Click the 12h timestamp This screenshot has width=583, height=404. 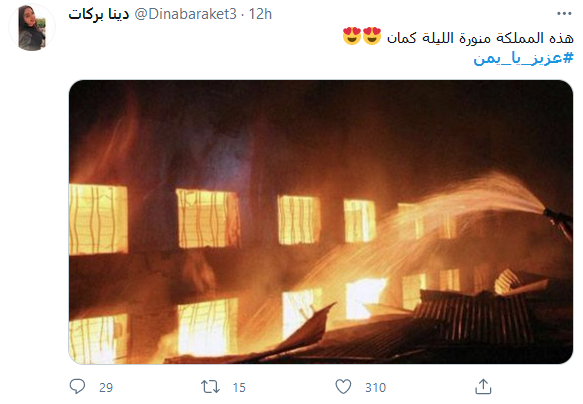[260, 14]
